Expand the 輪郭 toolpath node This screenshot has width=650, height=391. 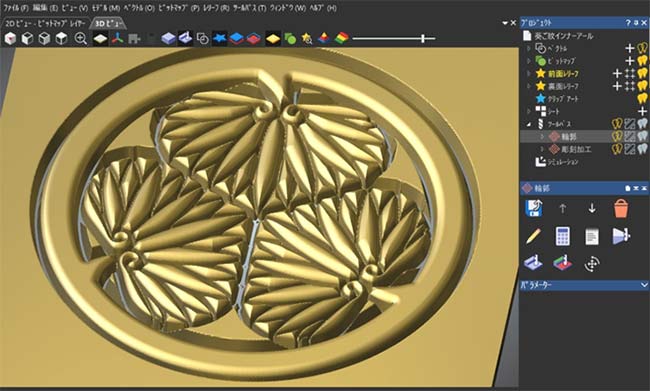[x=542, y=136]
